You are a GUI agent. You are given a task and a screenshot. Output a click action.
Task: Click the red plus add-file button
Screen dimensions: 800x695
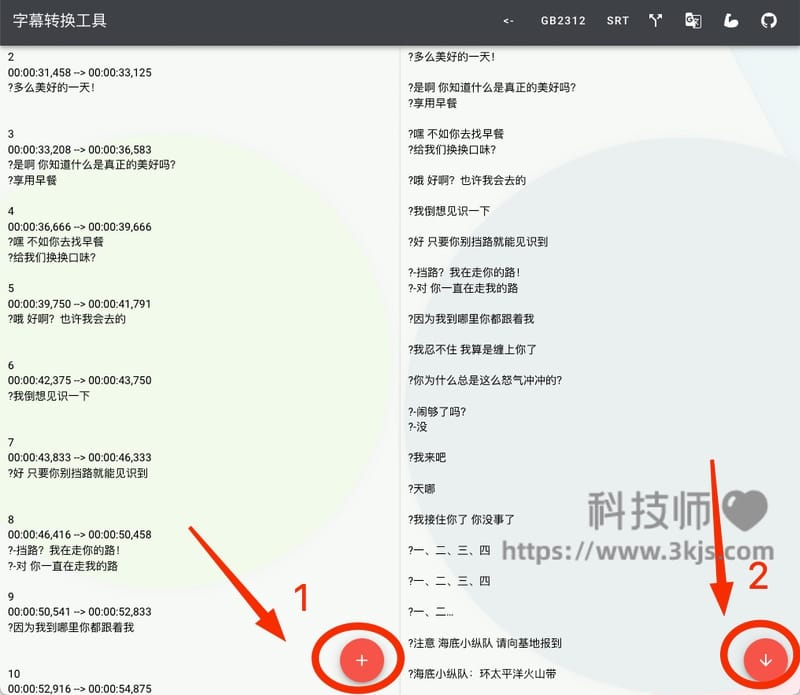pyautogui.click(x=361, y=660)
